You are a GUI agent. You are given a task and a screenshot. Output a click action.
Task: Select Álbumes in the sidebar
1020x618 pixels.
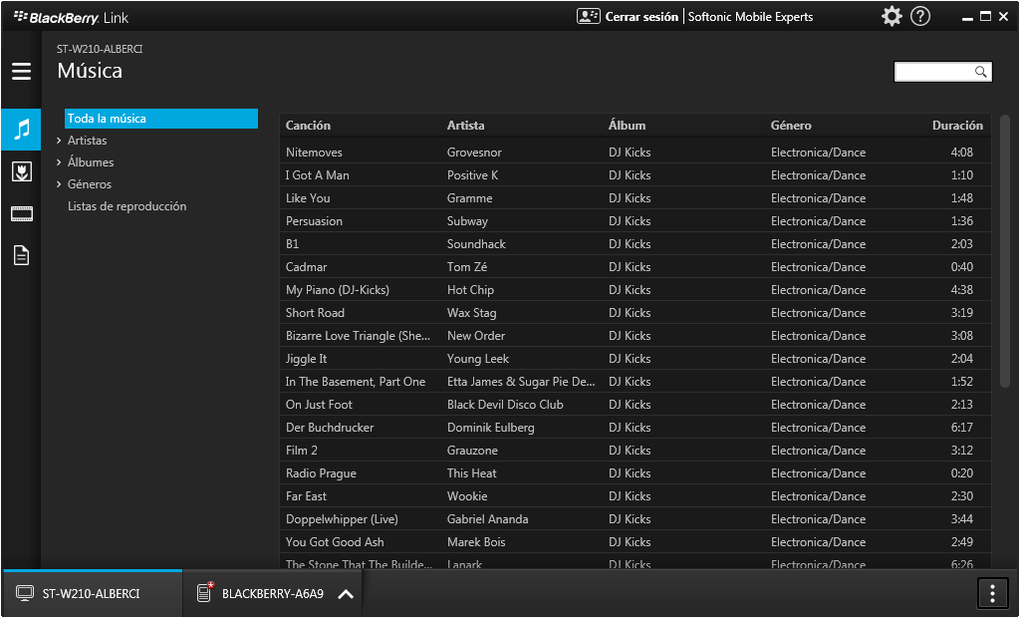(90, 162)
